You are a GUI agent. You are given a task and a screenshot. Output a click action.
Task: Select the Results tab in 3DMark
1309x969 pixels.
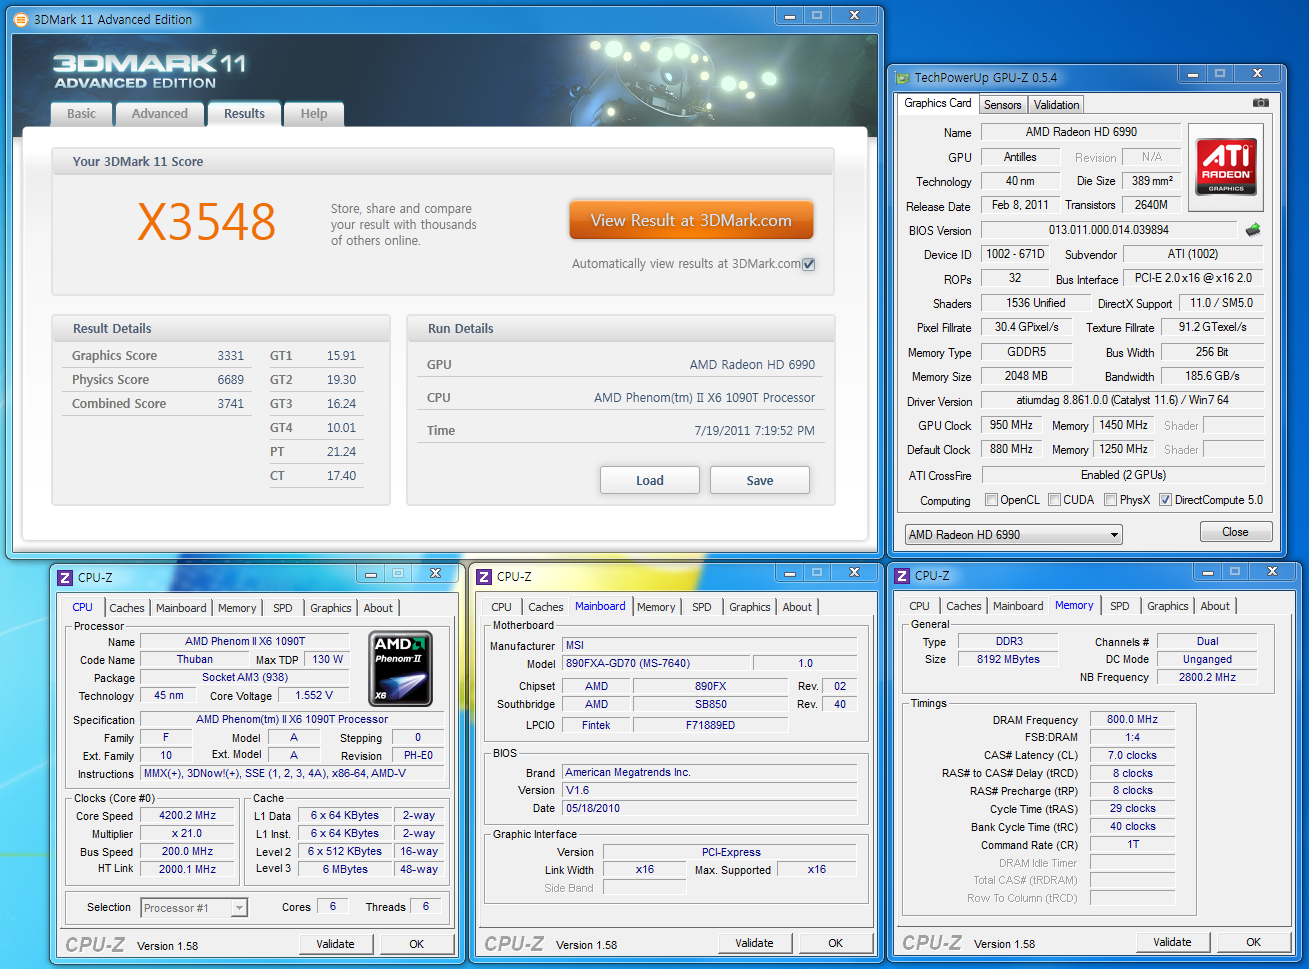[x=245, y=113]
